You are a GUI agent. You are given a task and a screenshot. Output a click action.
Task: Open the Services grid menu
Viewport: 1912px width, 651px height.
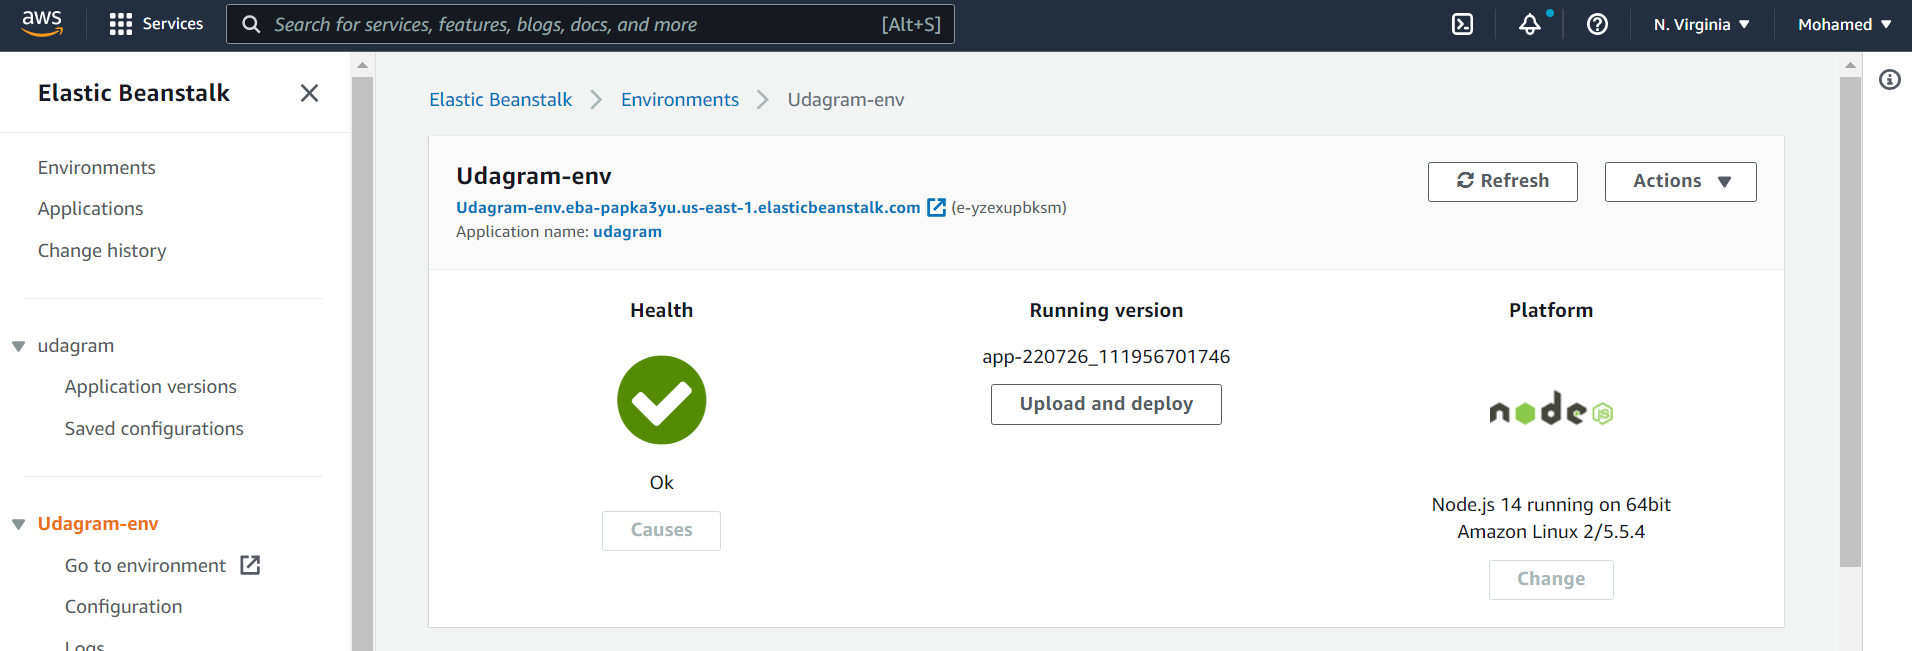[156, 24]
